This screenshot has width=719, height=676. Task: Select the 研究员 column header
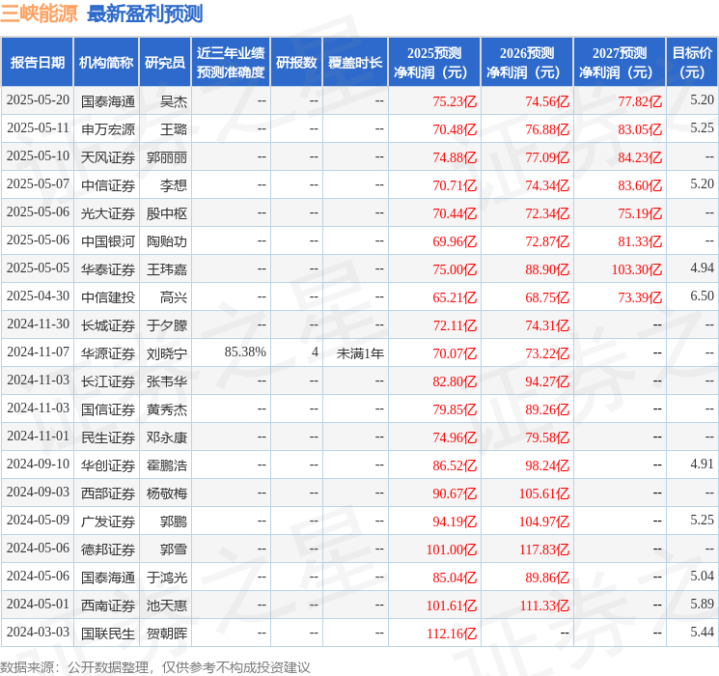pyautogui.click(x=165, y=62)
